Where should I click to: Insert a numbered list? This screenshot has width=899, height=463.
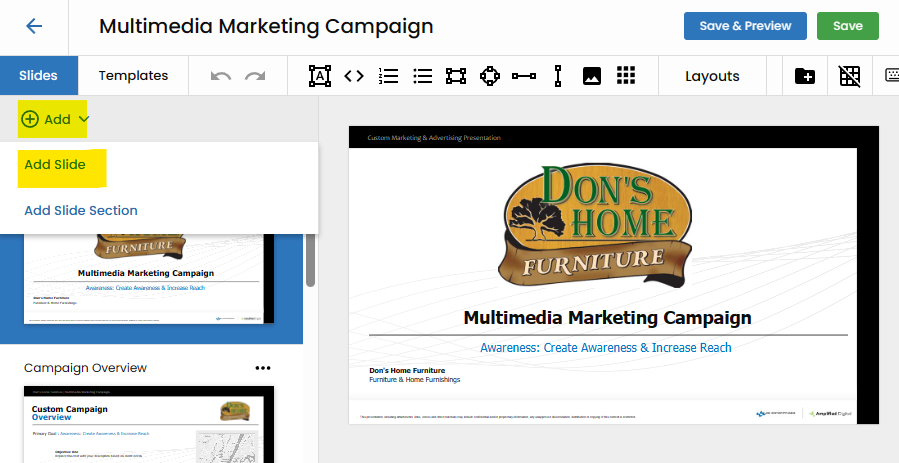pyautogui.click(x=388, y=76)
